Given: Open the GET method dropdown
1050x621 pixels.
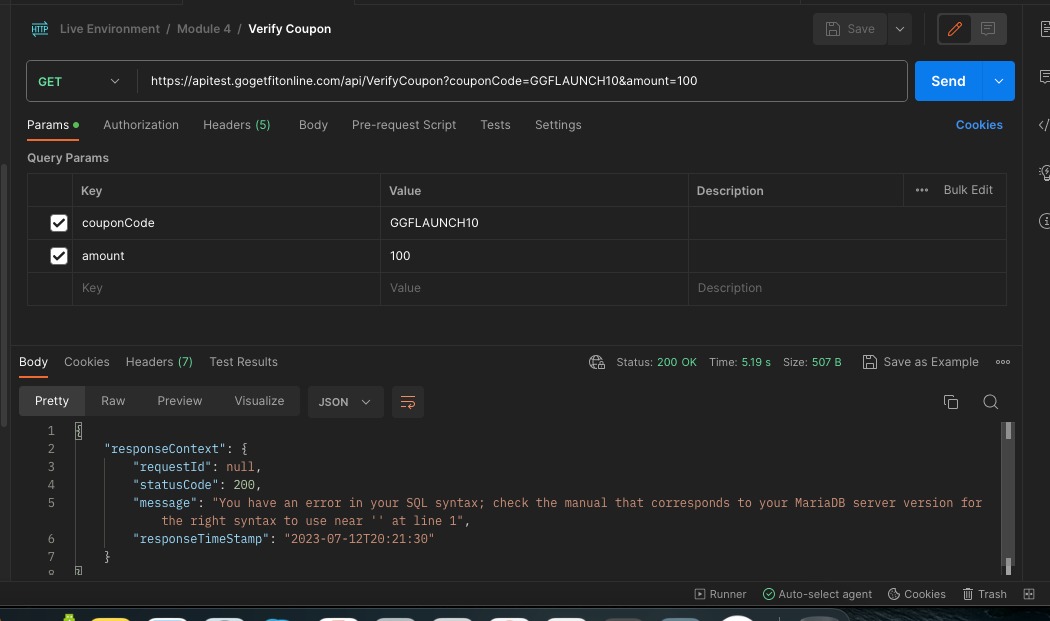Looking at the screenshot, I should click(80, 82).
